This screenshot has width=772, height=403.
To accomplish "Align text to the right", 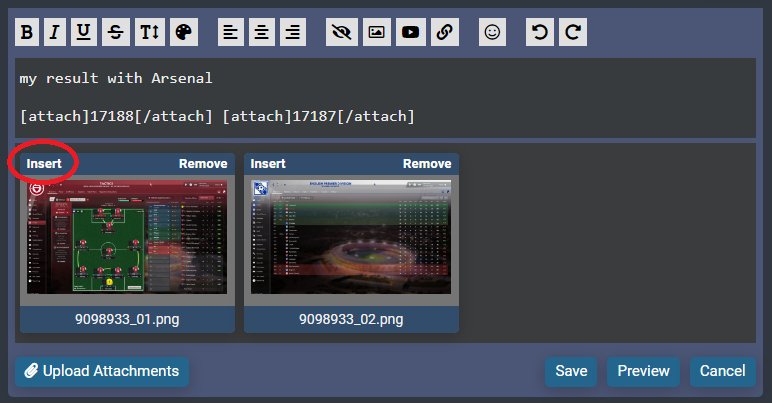I will tap(293, 32).
